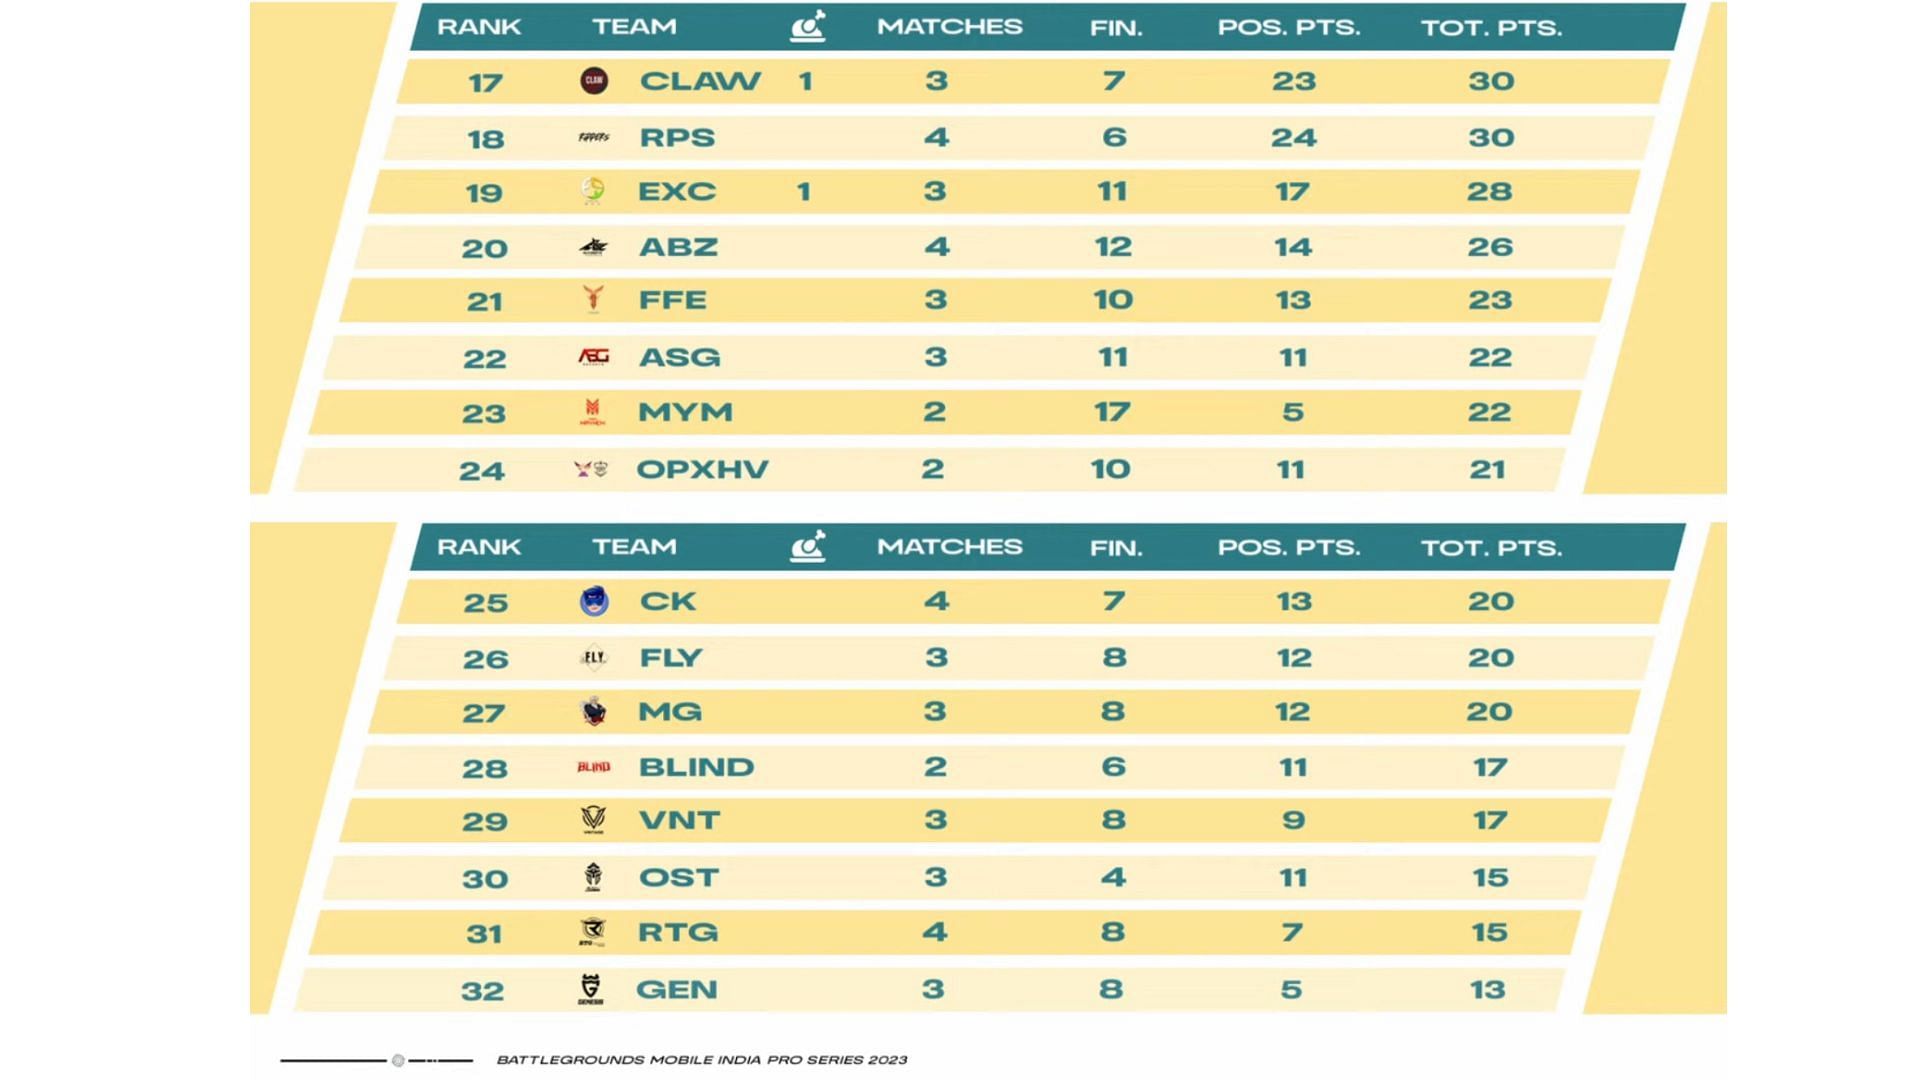This screenshot has height=1080, width=1920.
Task: Click the MATCHES header in lower table
Action: point(949,546)
